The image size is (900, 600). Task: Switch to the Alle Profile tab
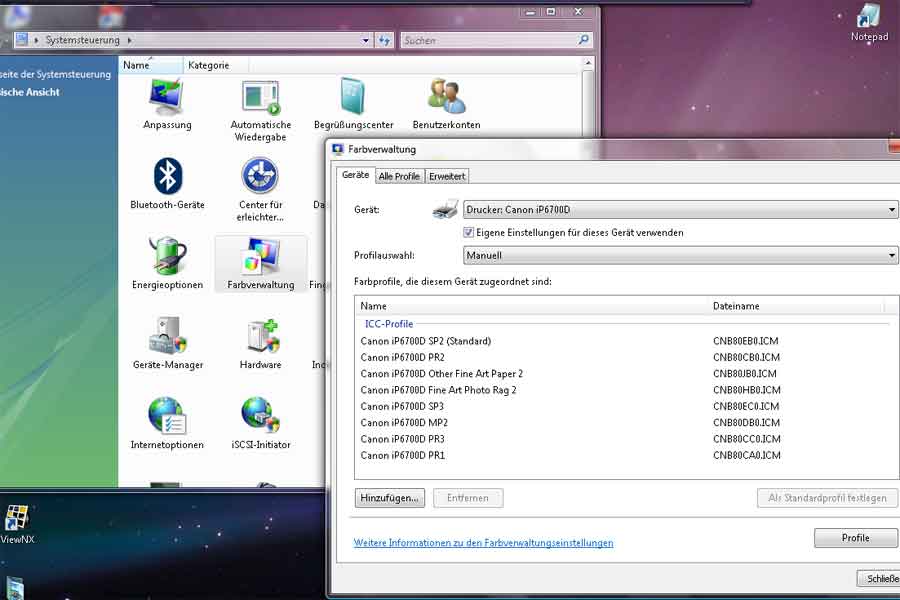coord(399,176)
